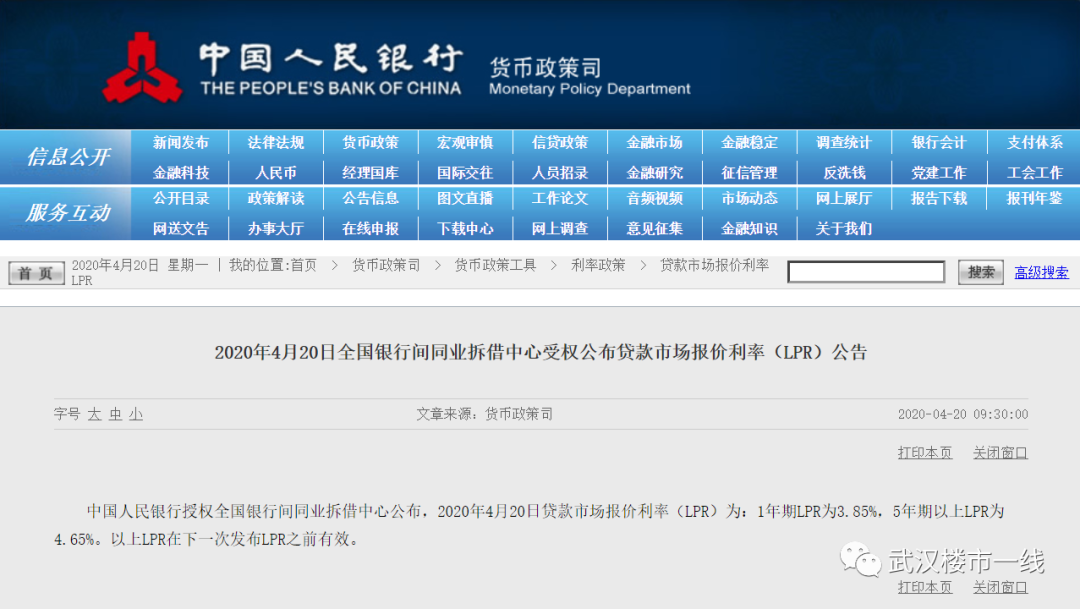Select 反洗钱 in the navigation bar
The width and height of the screenshot is (1080, 609).
point(843,172)
